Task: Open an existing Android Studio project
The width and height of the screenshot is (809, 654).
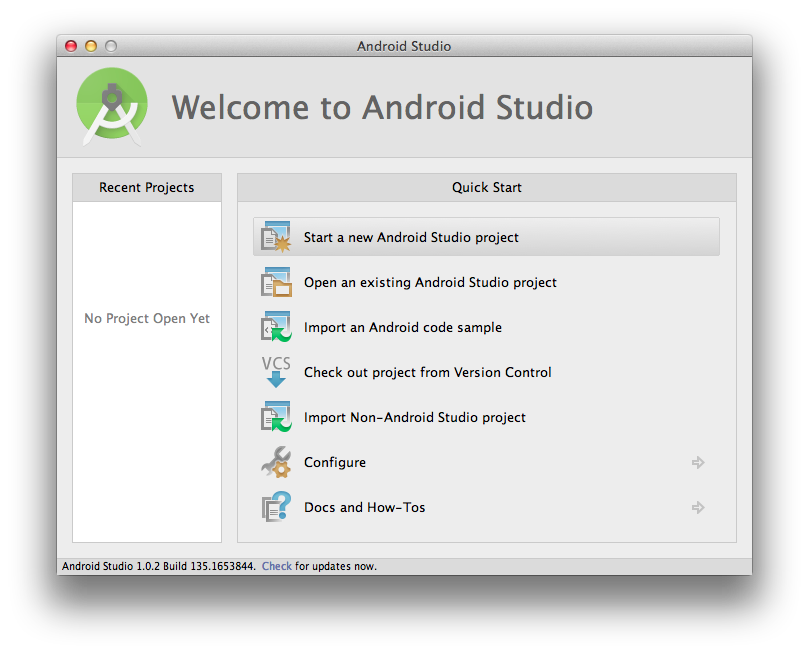Action: point(430,282)
